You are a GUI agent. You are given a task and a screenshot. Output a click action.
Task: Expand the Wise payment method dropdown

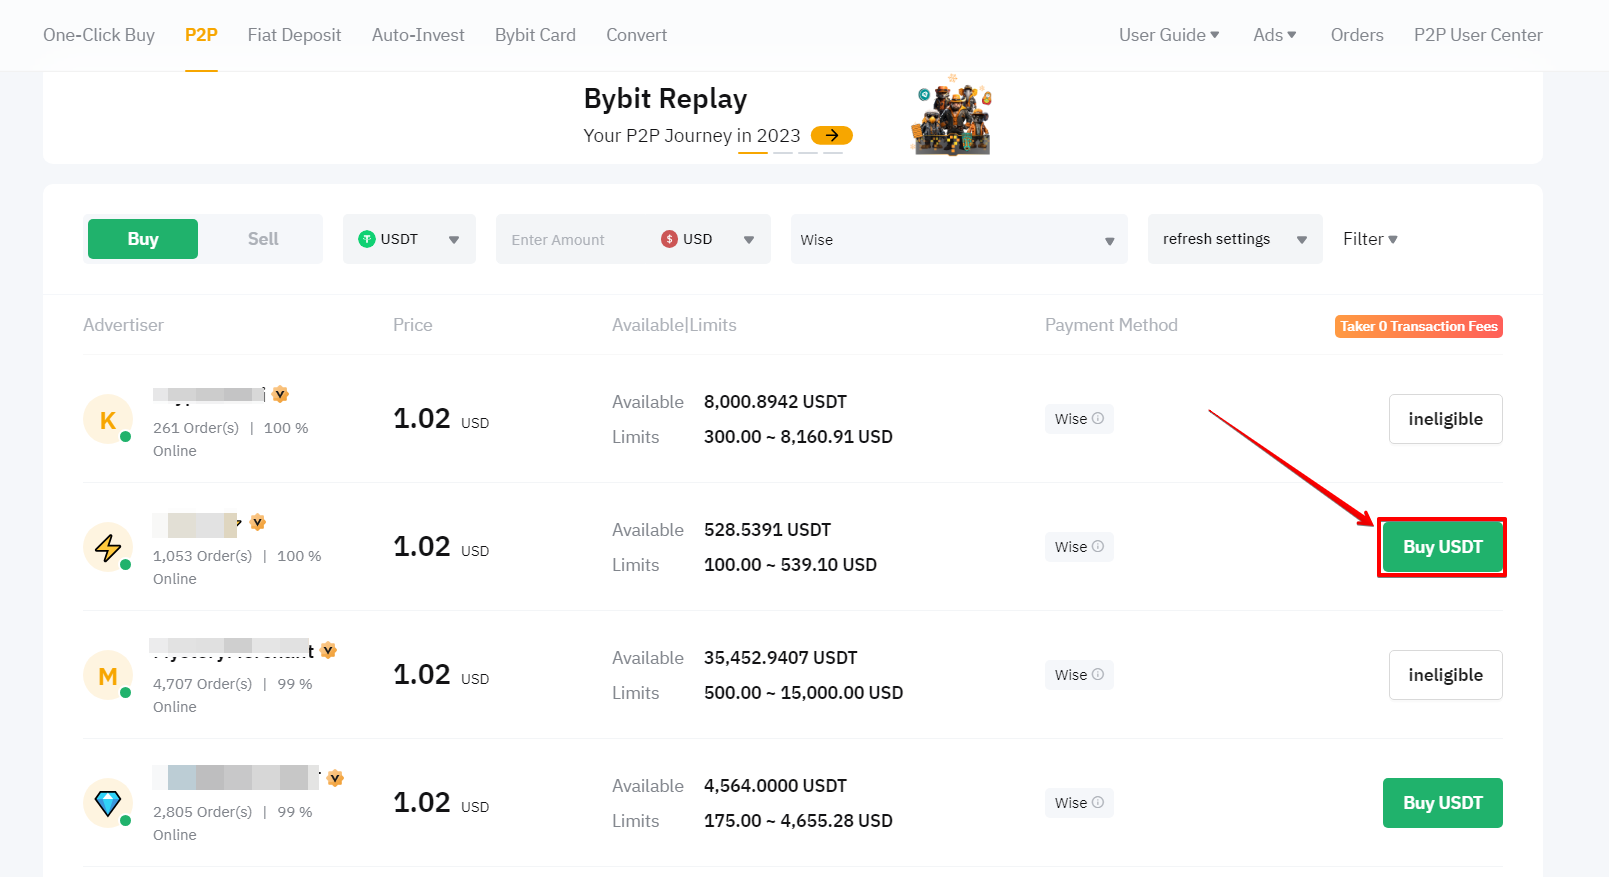[959, 239]
